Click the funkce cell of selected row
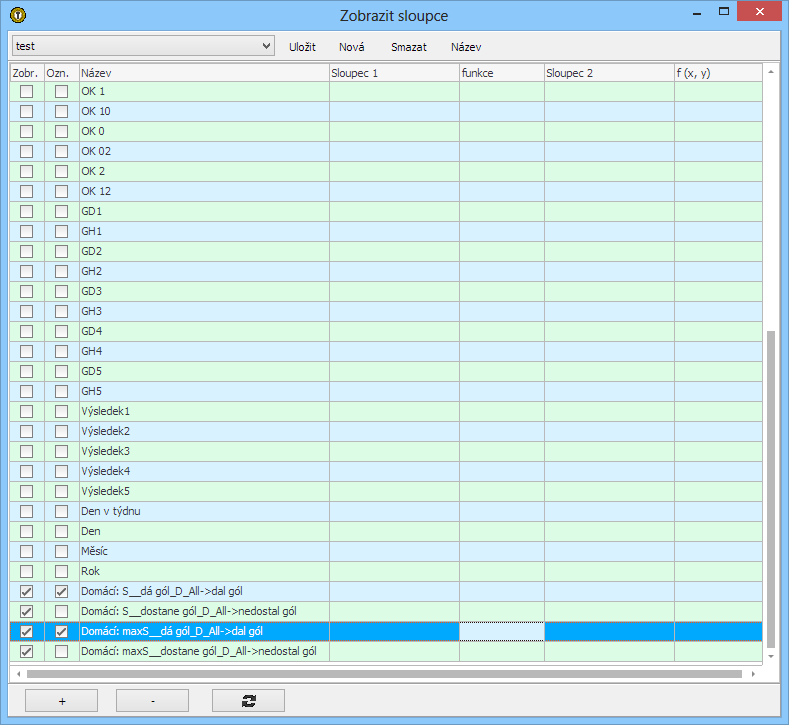789x725 pixels. (501, 631)
